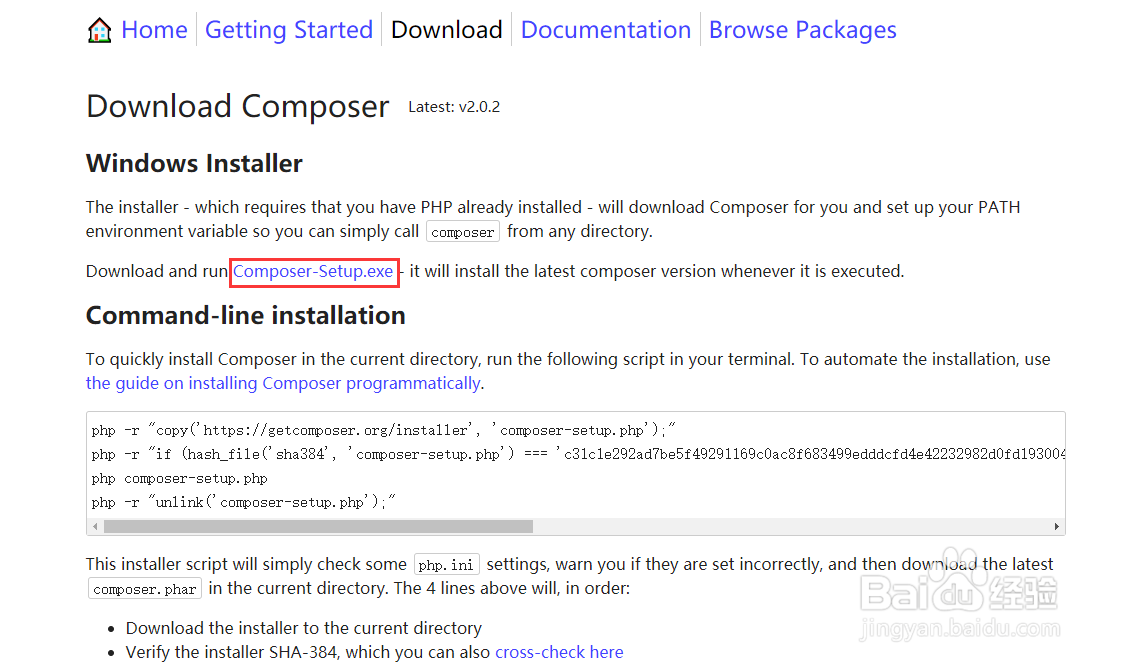The height and width of the screenshot is (667, 1121).
Task: Click the inline composer code label
Action: [x=463, y=232]
